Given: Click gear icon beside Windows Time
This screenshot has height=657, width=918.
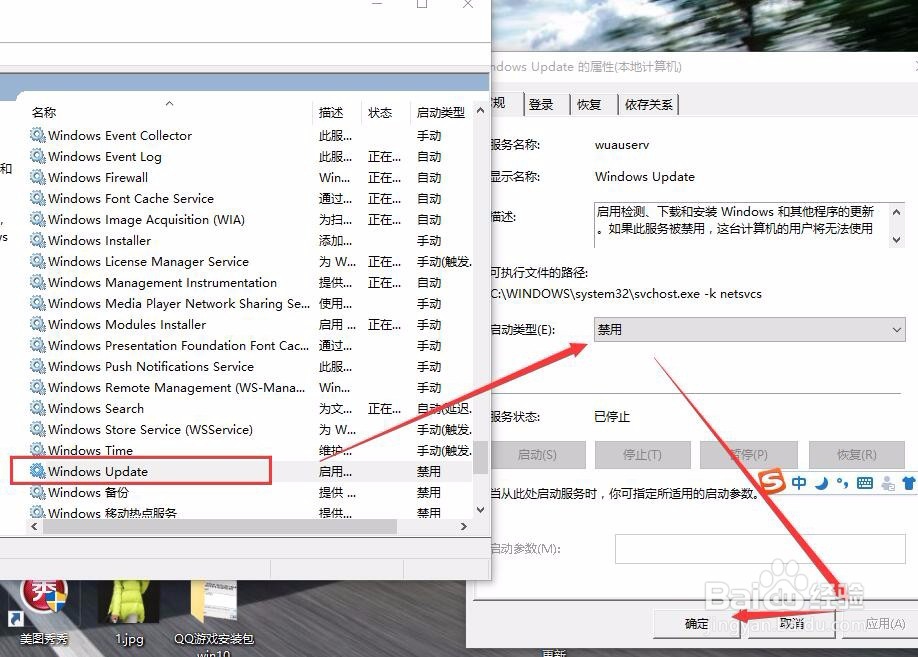Looking at the screenshot, I should pos(38,450).
